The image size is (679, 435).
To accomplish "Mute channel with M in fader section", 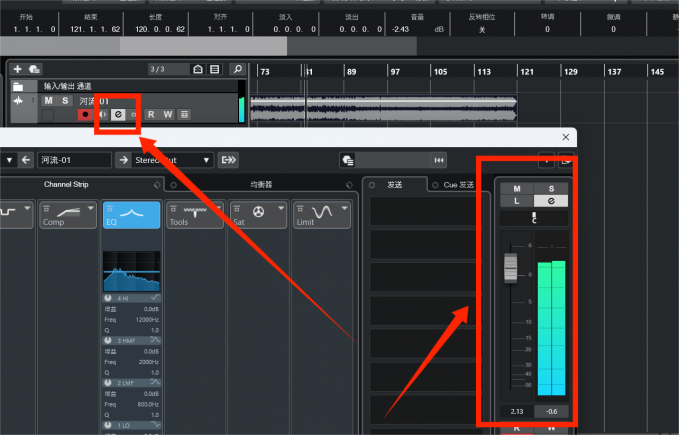I will 517,189.
